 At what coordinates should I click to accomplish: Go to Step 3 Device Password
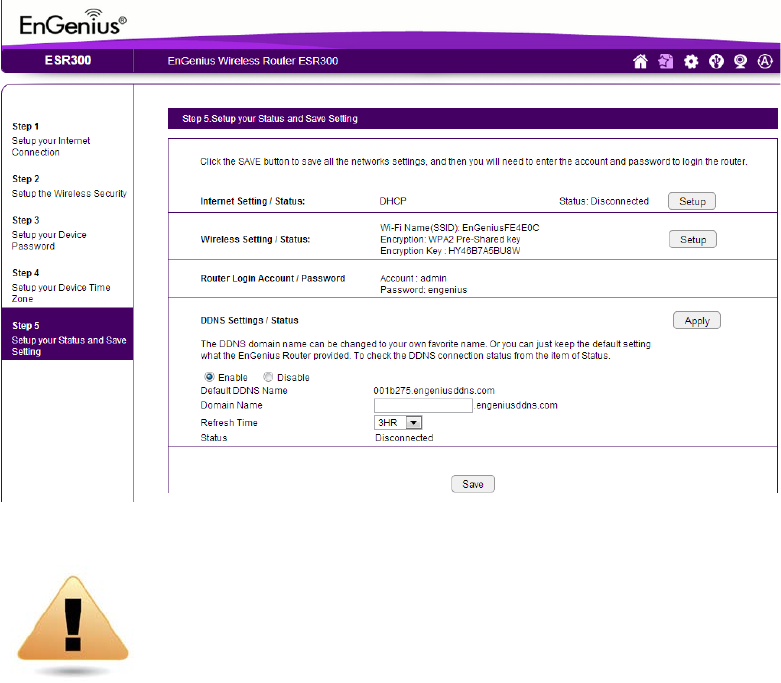coord(49,233)
